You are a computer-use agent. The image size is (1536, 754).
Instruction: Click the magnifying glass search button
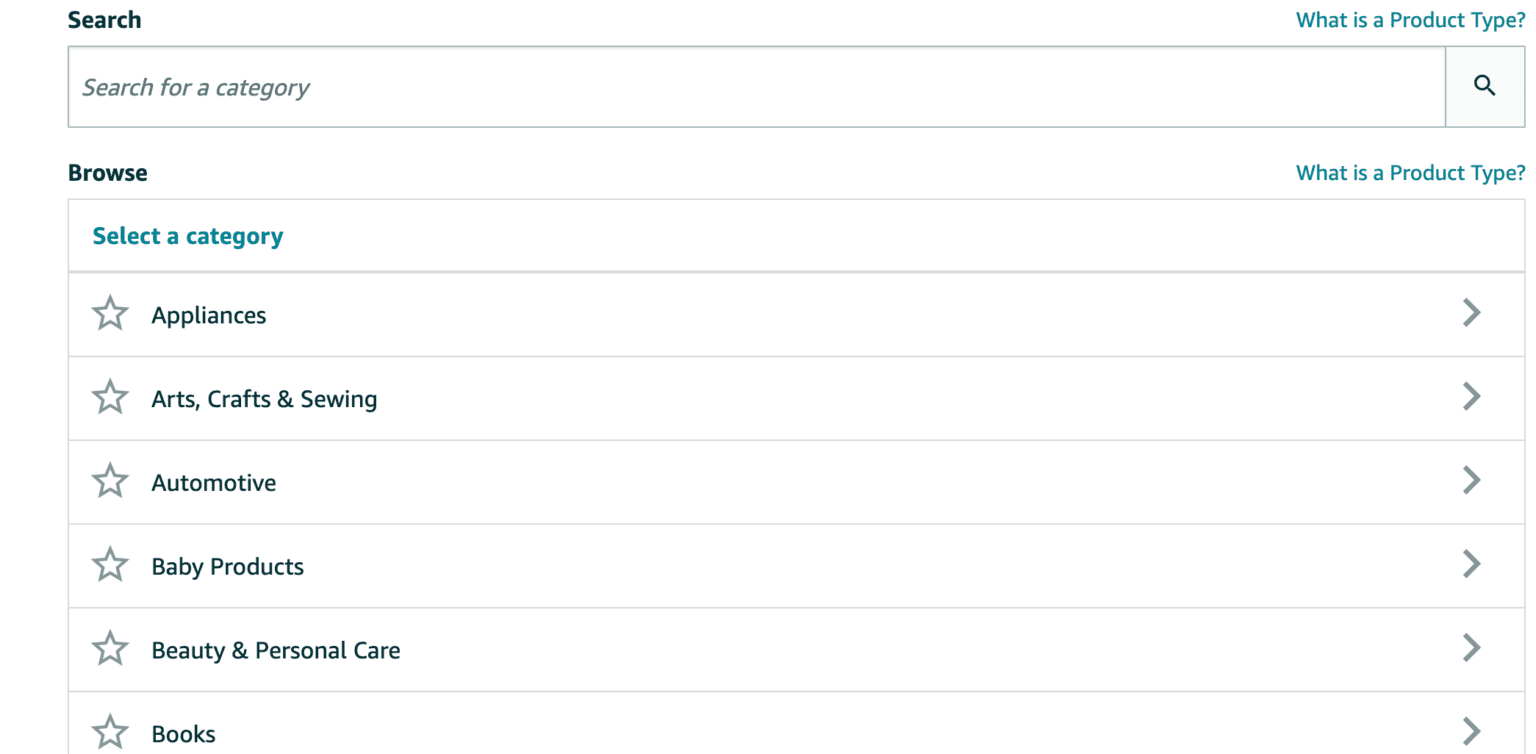(x=1484, y=87)
